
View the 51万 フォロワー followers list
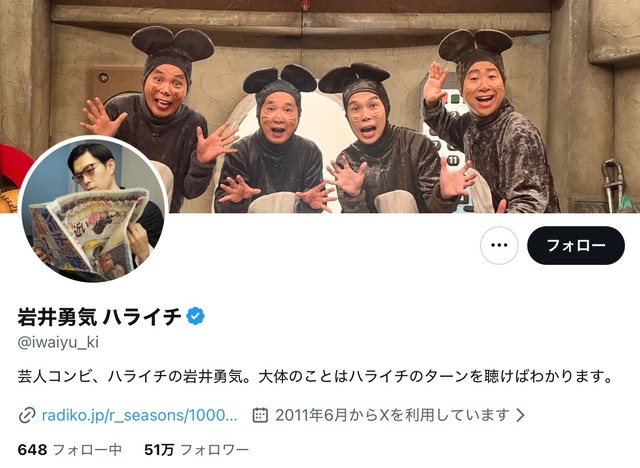[196, 450]
